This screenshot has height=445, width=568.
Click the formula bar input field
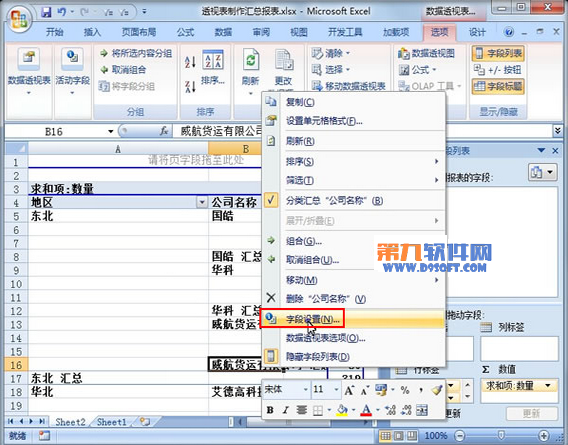pos(362,131)
